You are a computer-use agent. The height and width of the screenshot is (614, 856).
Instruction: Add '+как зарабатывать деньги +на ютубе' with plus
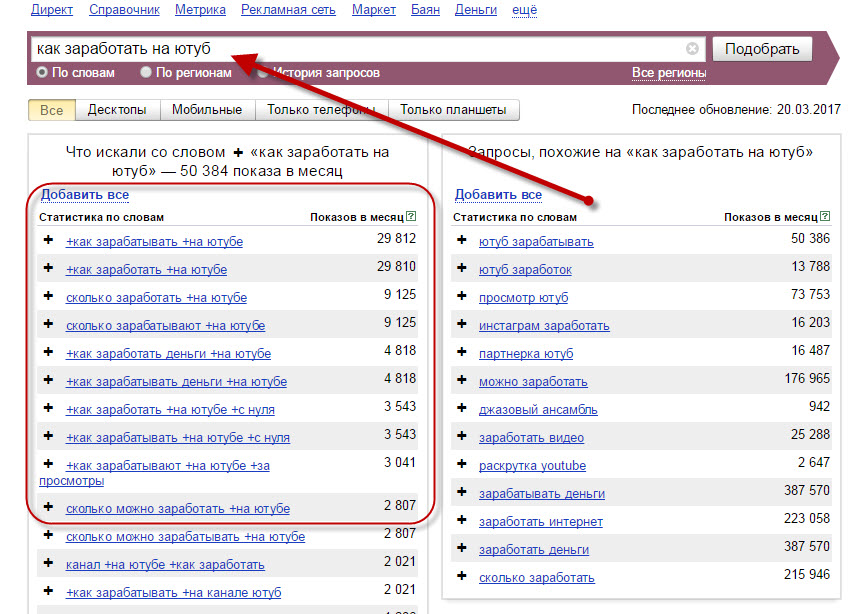tap(49, 379)
